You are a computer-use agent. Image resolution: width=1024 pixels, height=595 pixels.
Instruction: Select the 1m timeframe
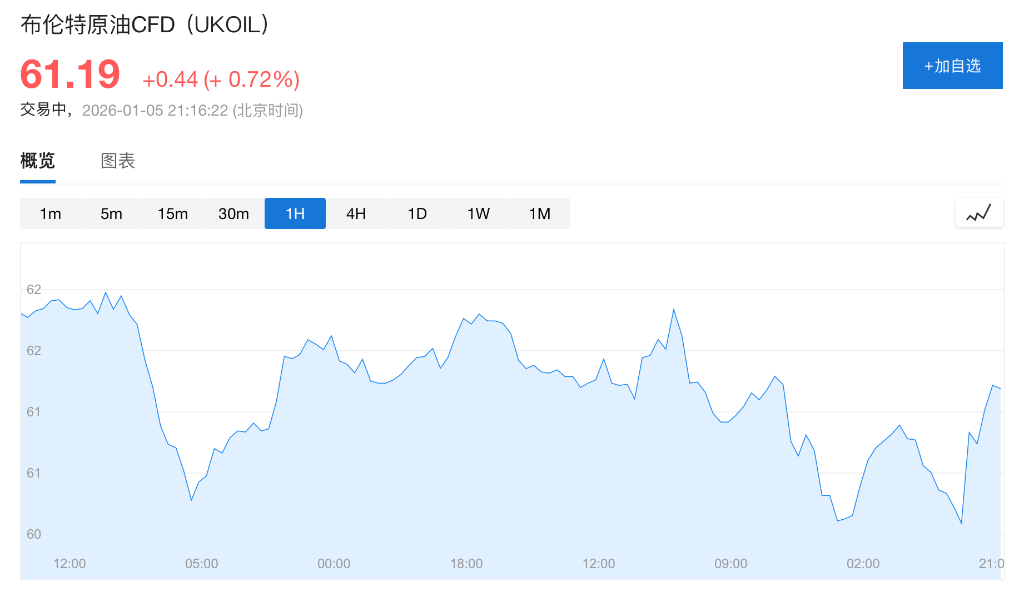tap(50, 214)
